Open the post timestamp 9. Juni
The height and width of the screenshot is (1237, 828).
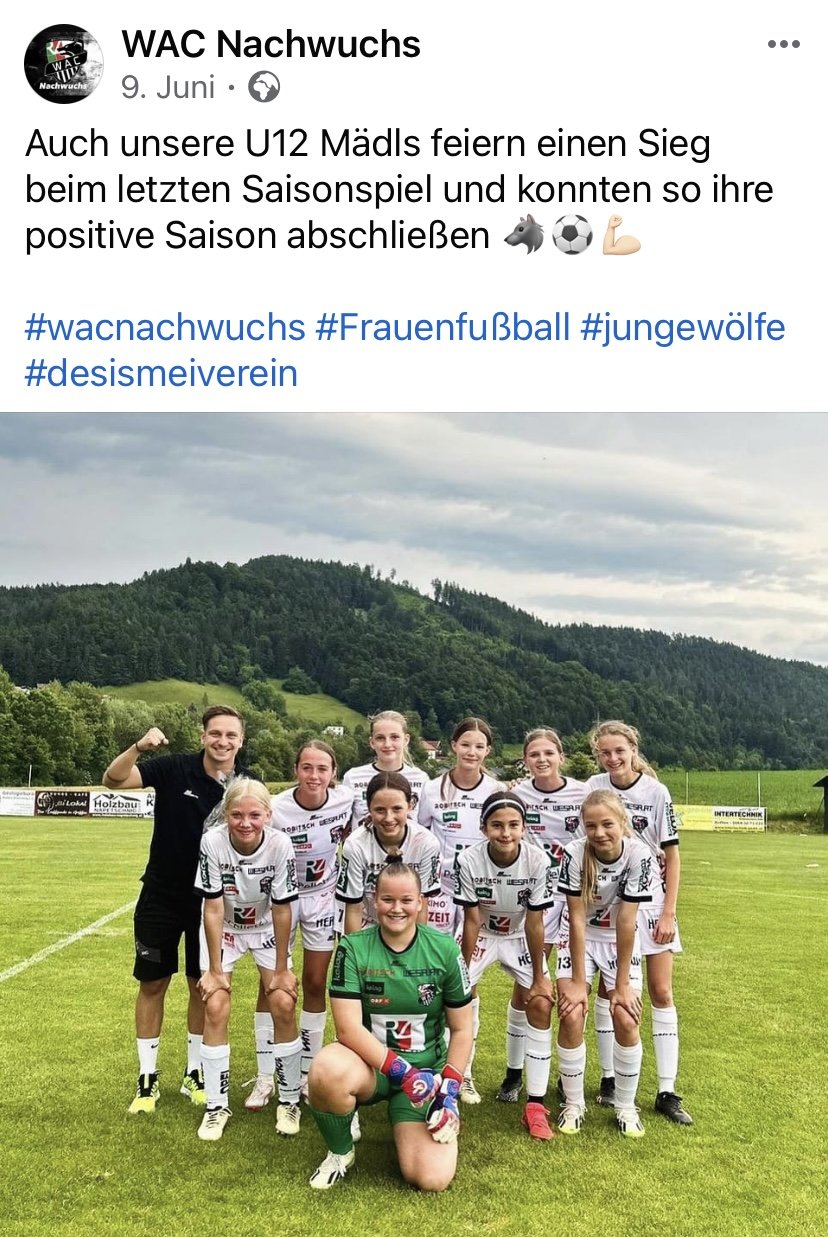click(168, 88)
